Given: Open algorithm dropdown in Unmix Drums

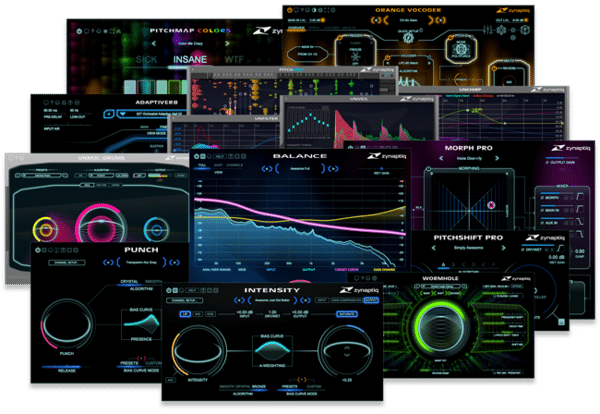Looking at the screenshot, I should click(x=101, y=175).
